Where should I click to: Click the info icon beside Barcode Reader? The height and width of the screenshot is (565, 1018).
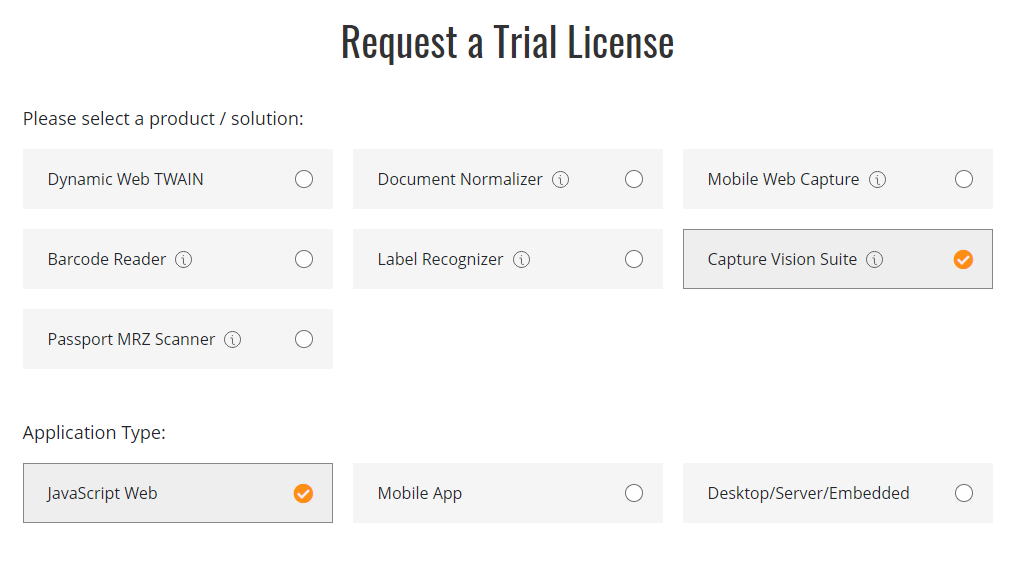[x=184, y=260]
